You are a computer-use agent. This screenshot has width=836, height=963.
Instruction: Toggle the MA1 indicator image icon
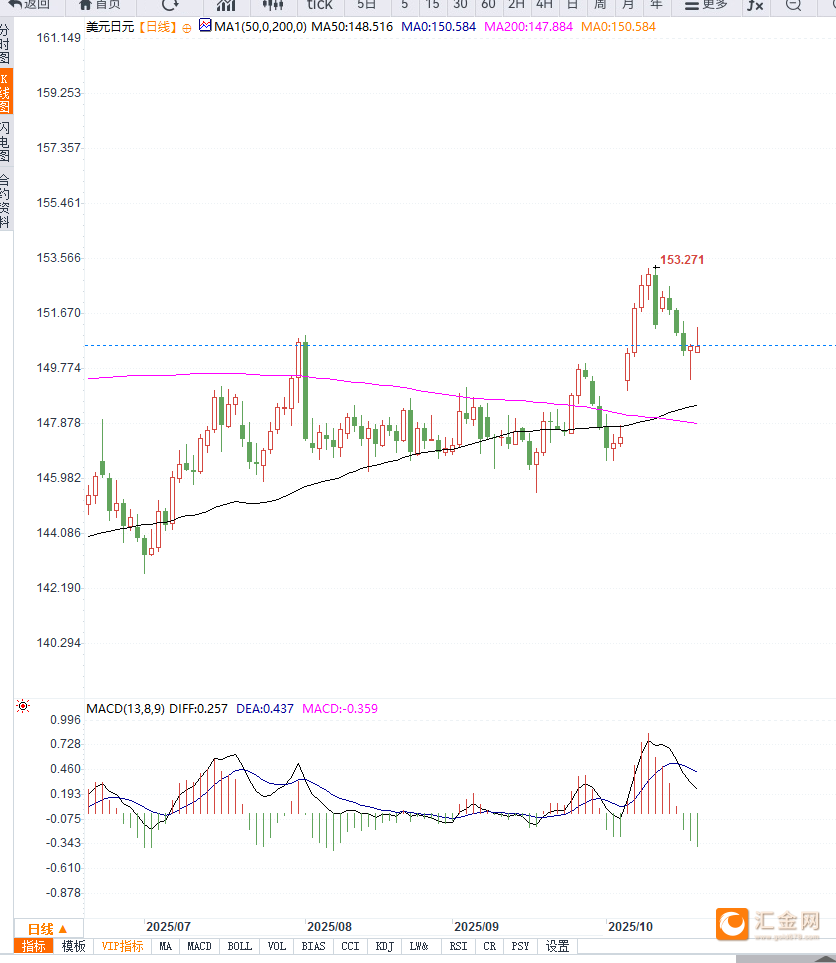click(x=205, y=26)
